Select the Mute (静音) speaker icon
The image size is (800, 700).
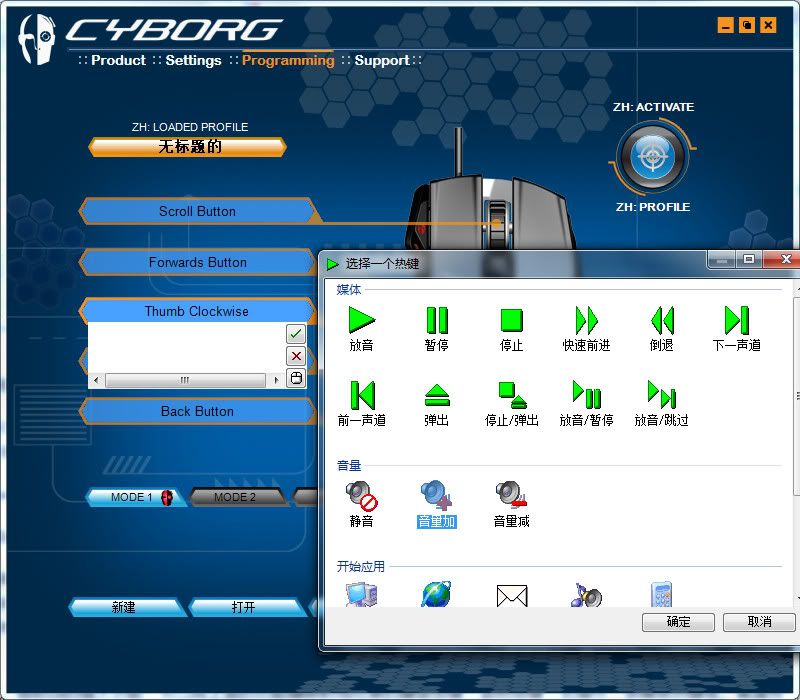[x=361, y=495]
